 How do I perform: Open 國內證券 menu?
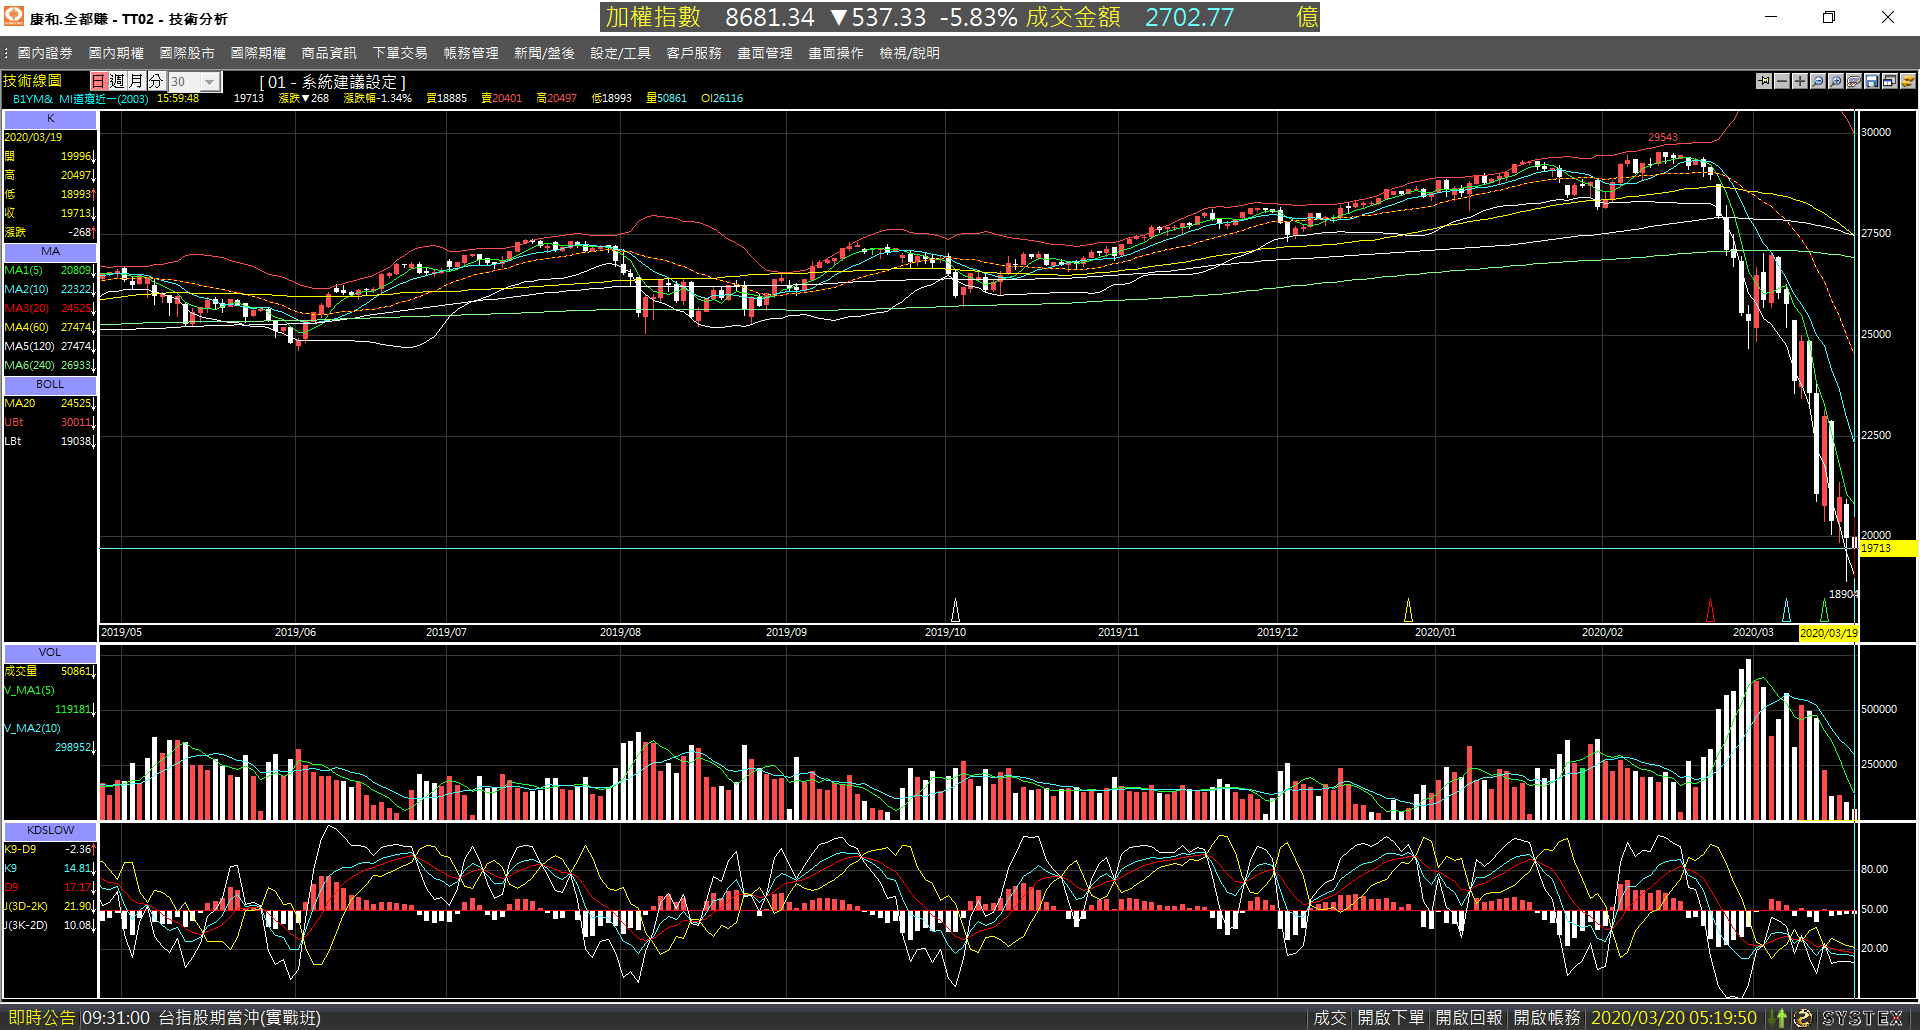pos(45,53)
